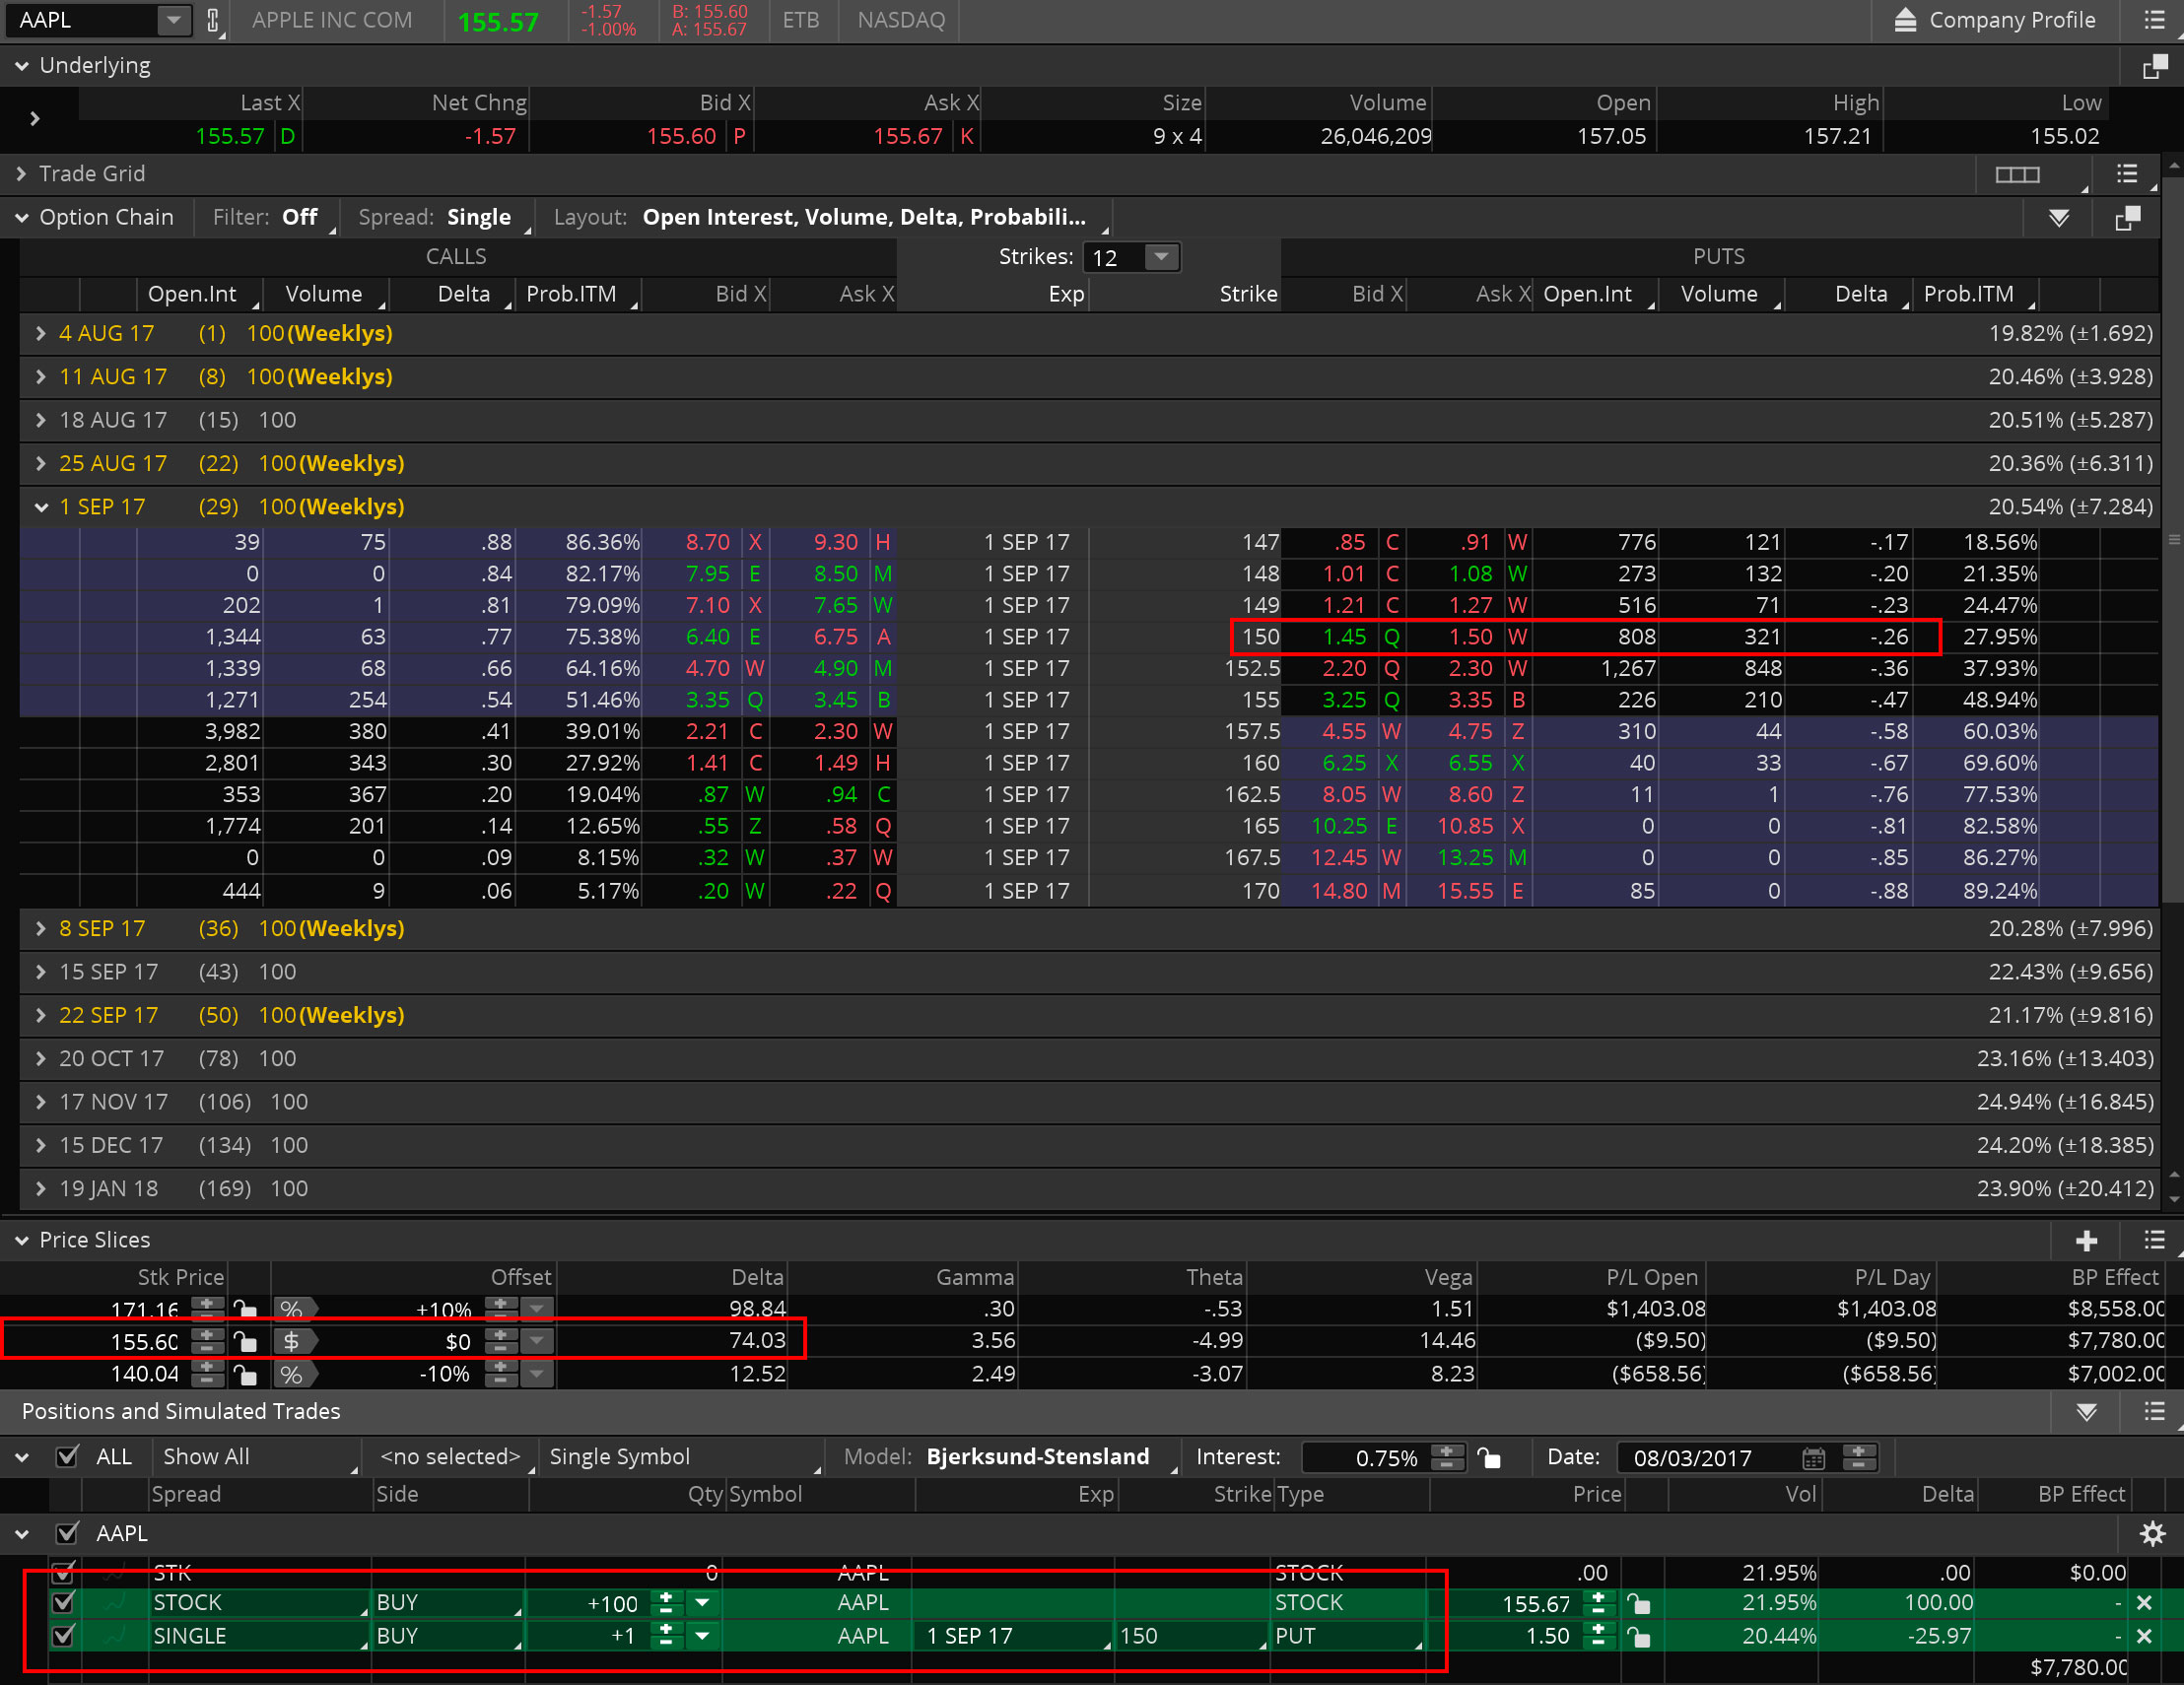Open the AAPL group settings gear

2152,1535
